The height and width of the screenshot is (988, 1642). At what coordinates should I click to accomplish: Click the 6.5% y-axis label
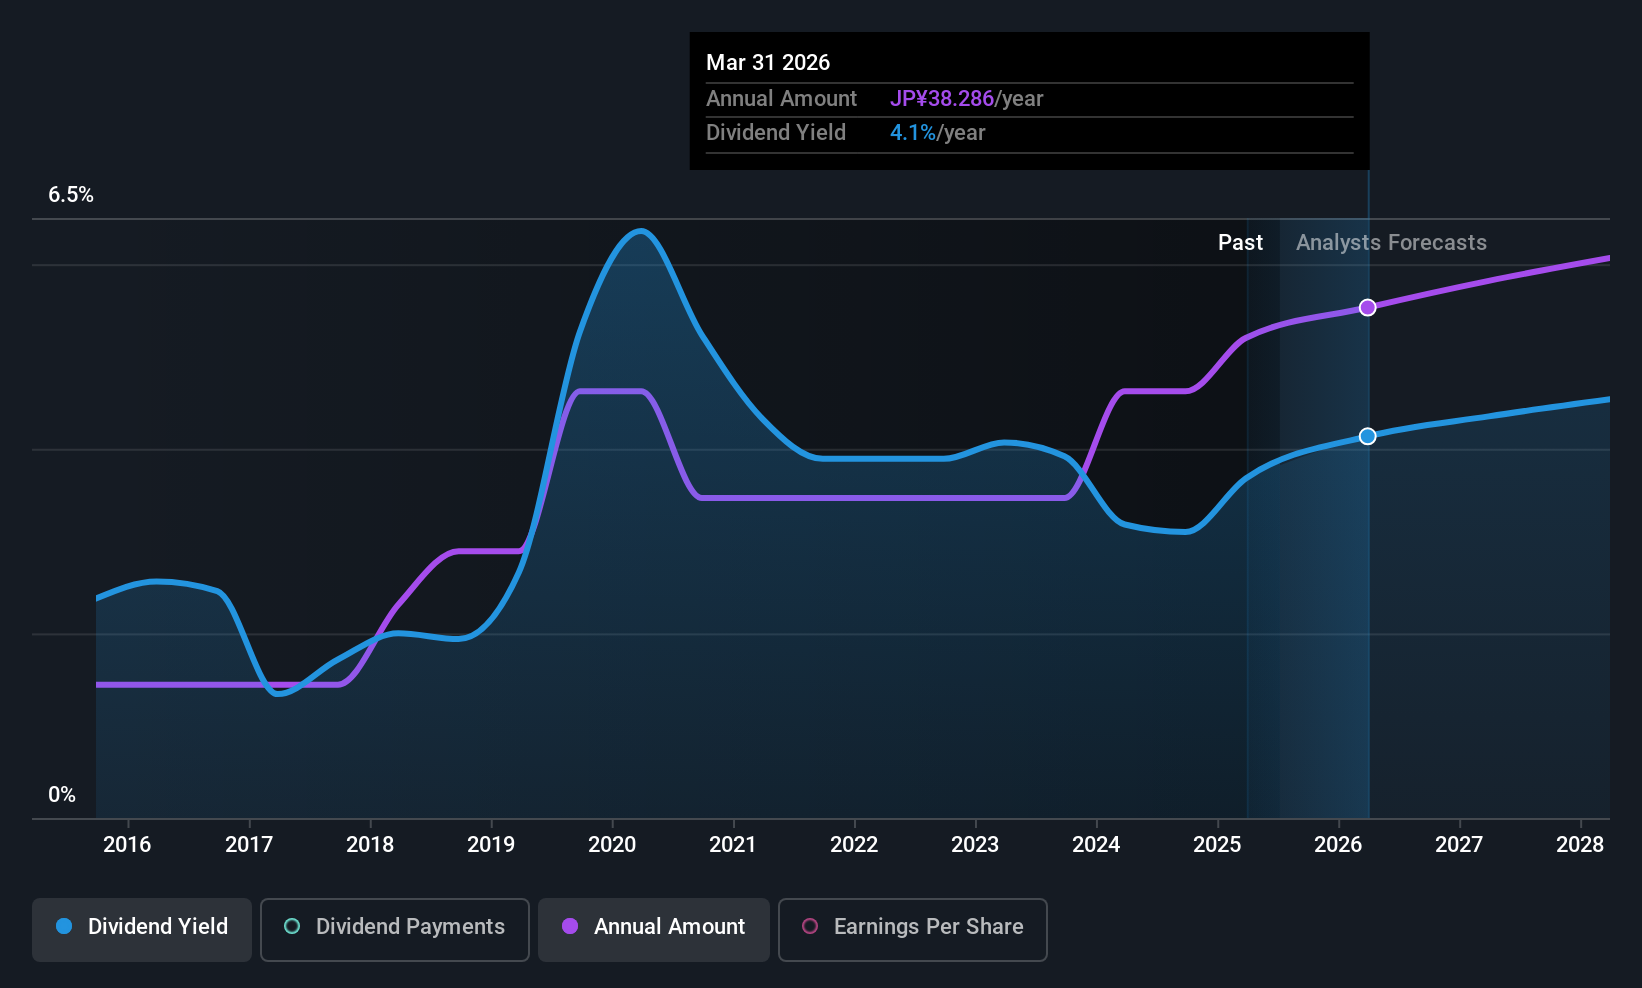(71, 195)
